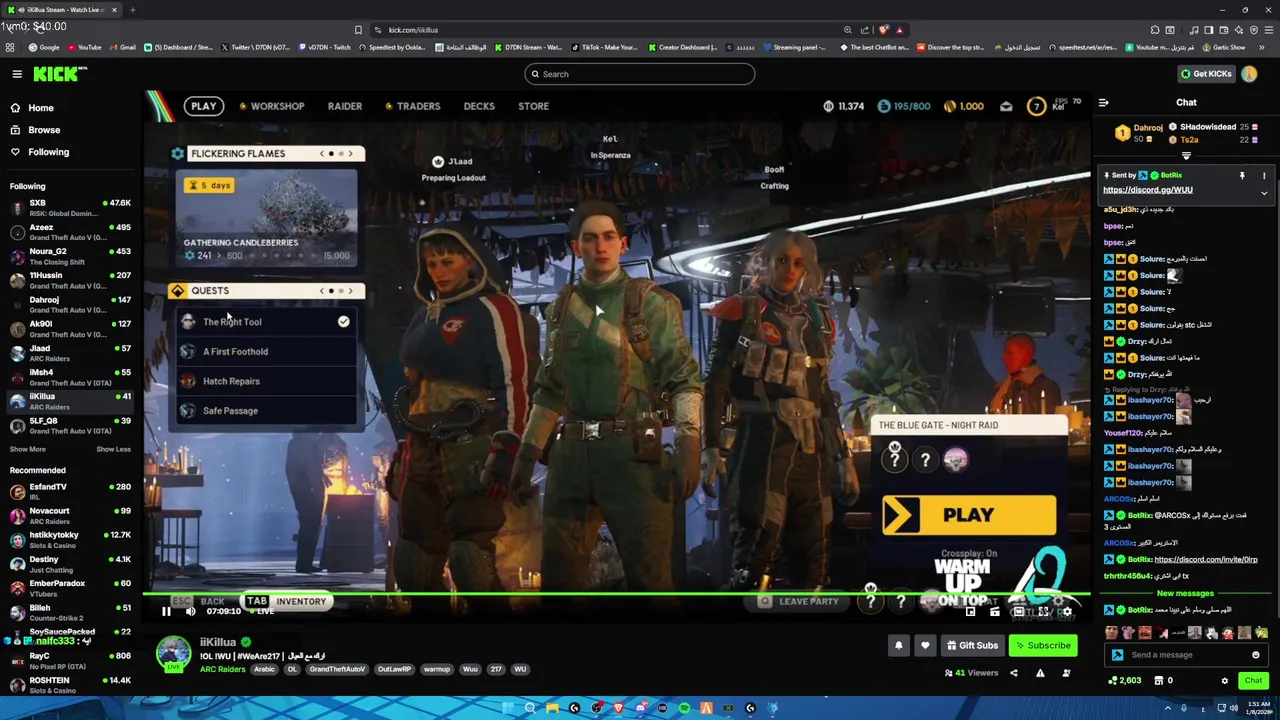The width and height of the screenshot is (1280, 720).
Task: Open ARC Raiders category link
Action: 222,669
